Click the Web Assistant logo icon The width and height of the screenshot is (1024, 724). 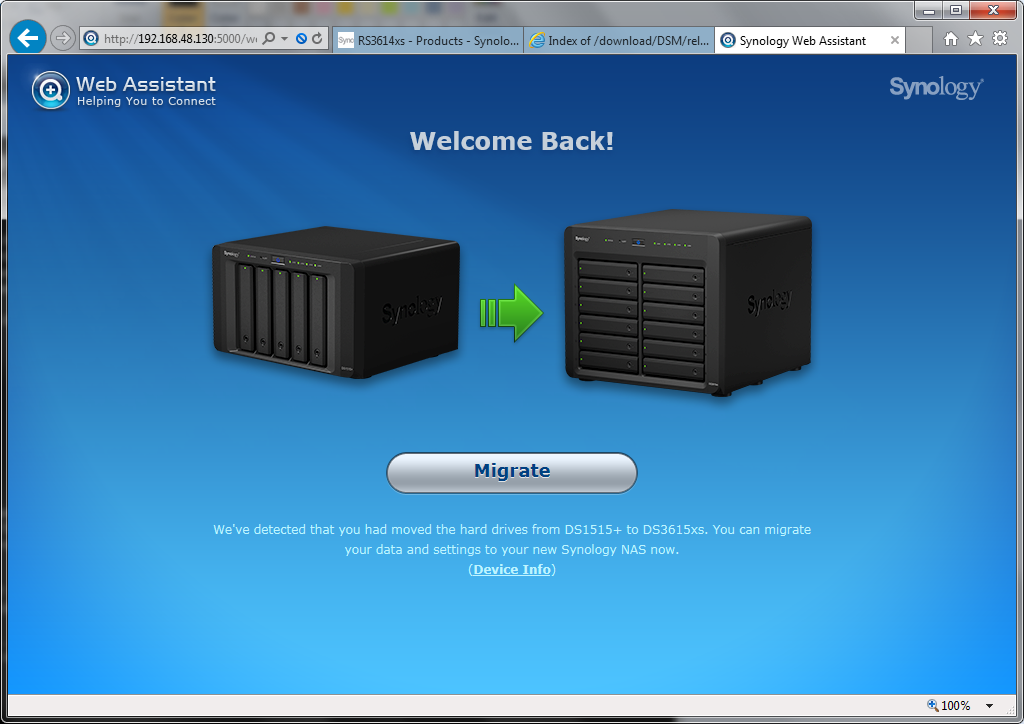(x=50, y=90)
